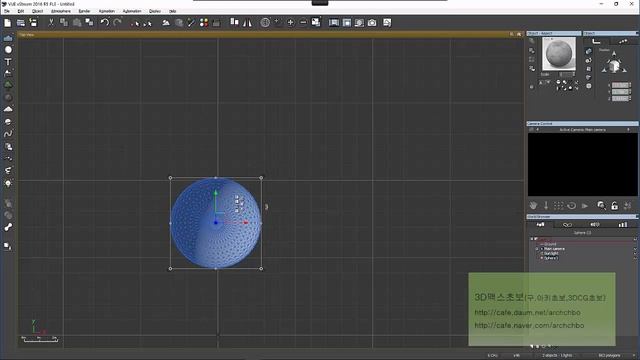Click the Cut scissors icon

tap(51, 23)
